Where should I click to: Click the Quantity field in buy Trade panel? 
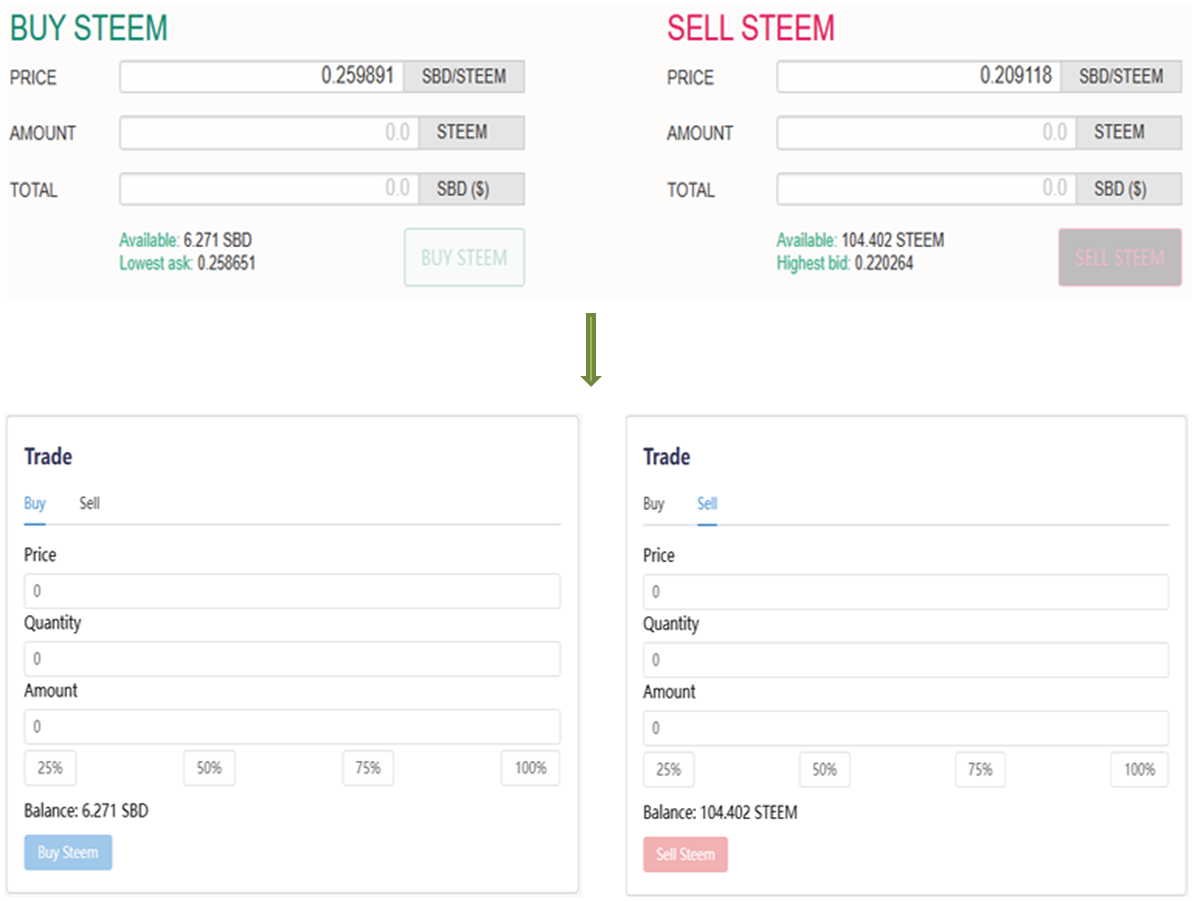tap(292, 659)
